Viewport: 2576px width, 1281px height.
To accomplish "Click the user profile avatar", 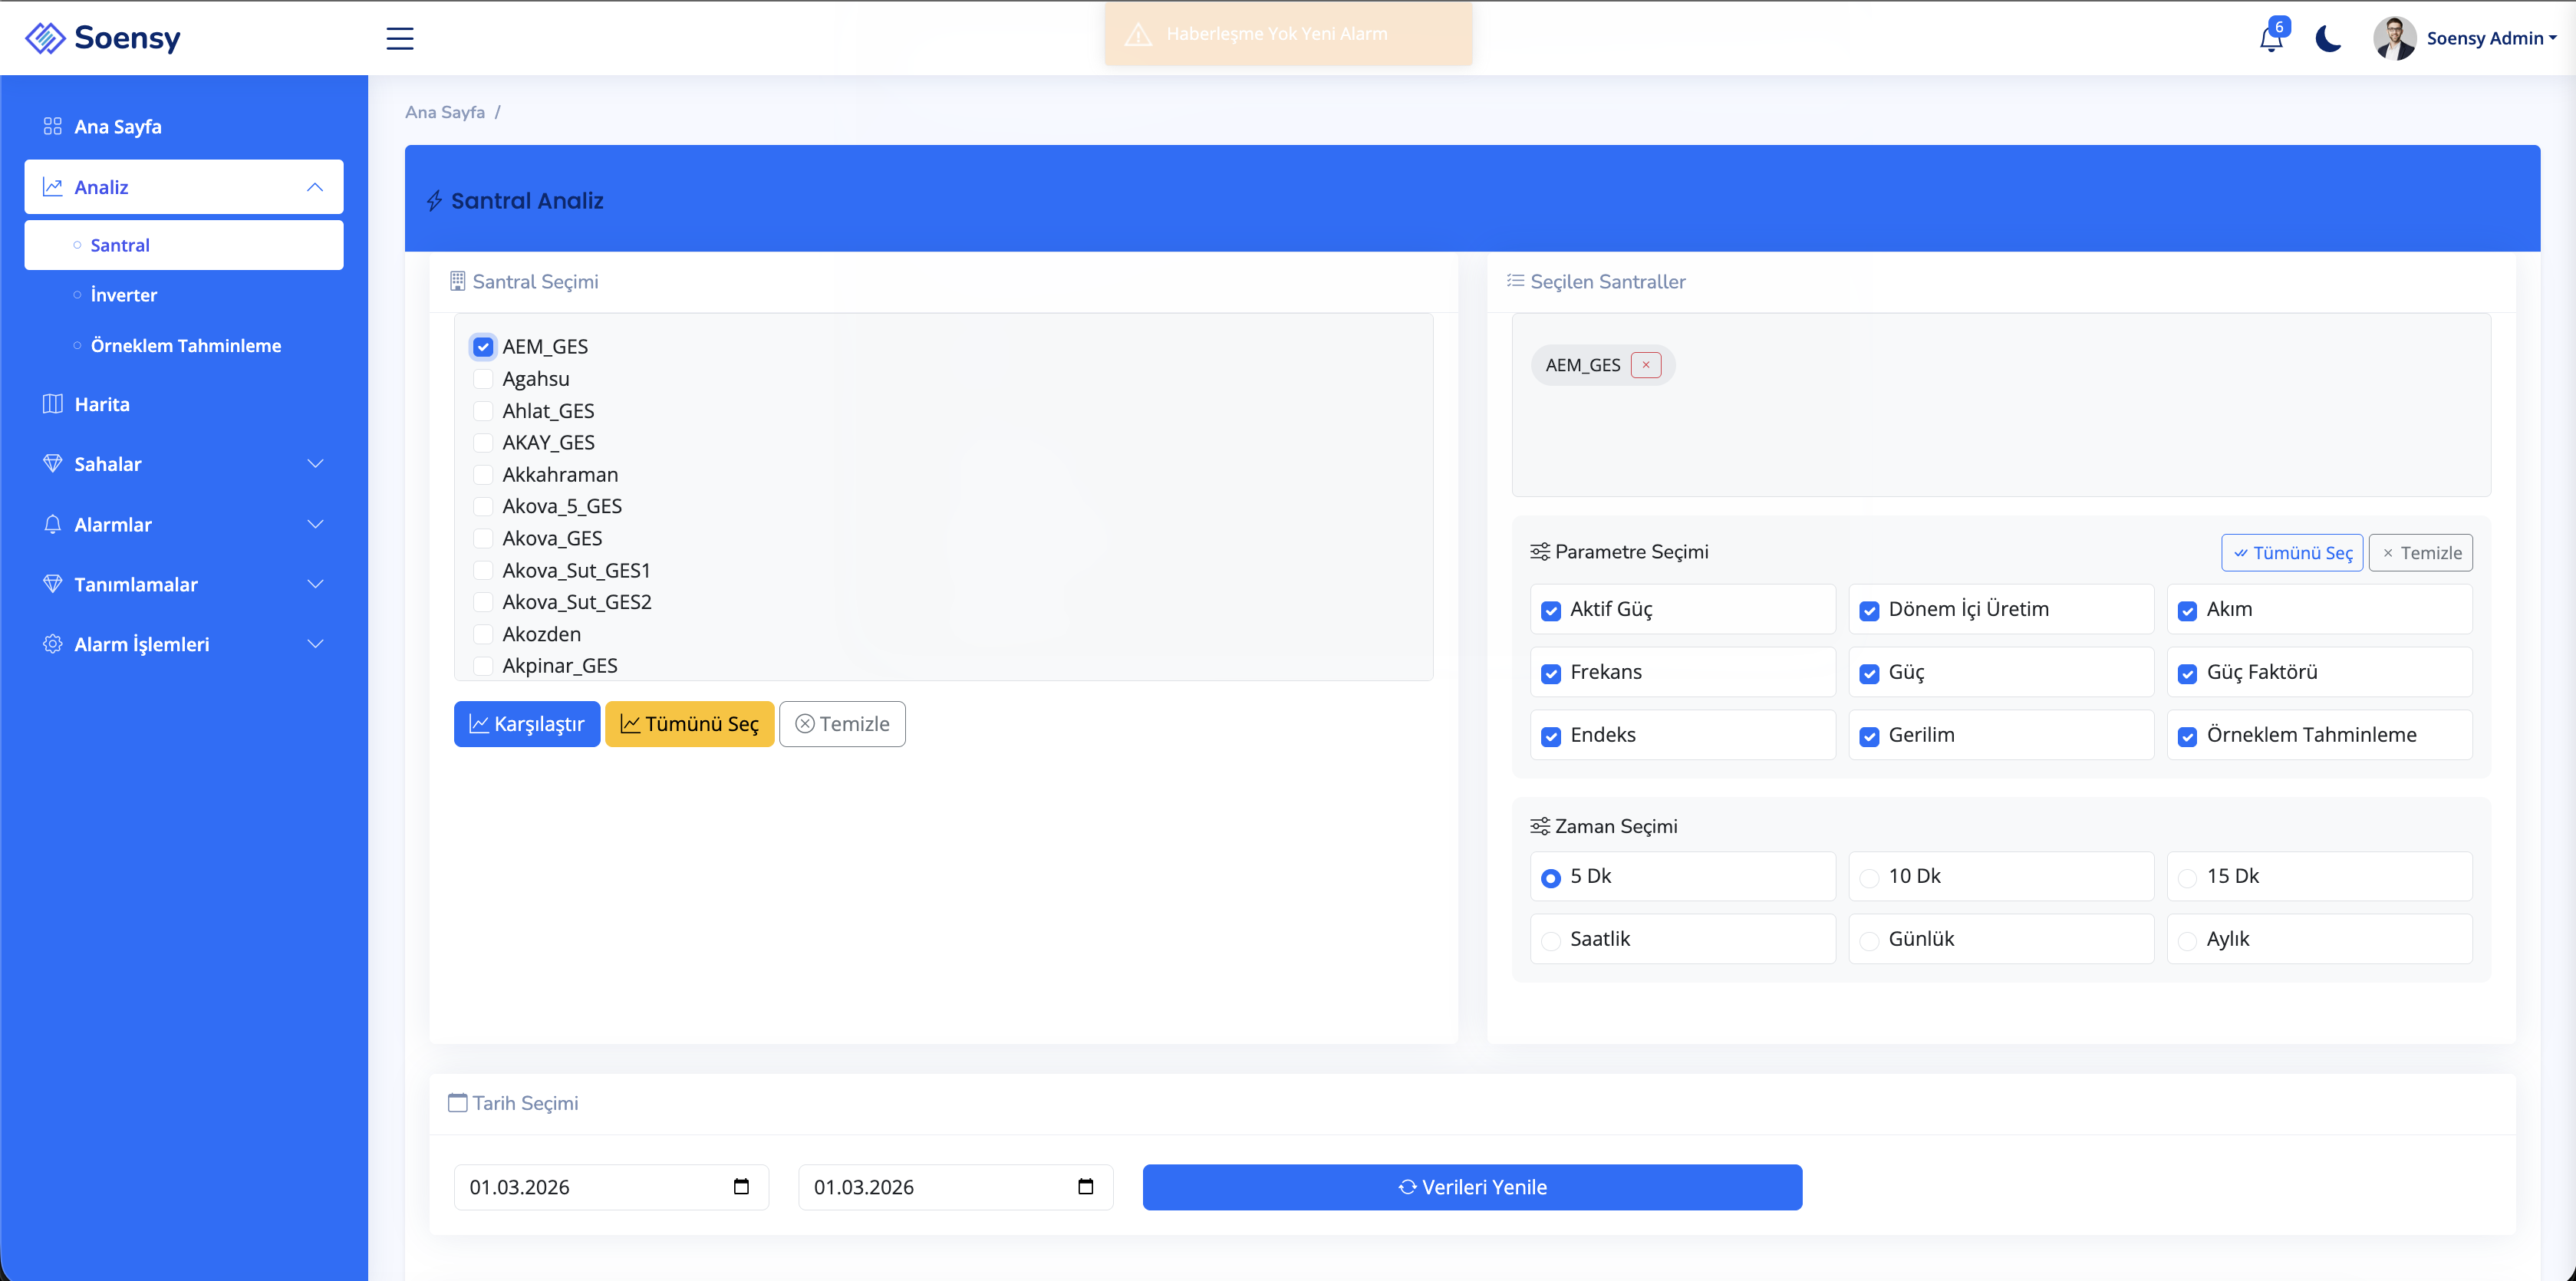I will tap(2394, 39).
